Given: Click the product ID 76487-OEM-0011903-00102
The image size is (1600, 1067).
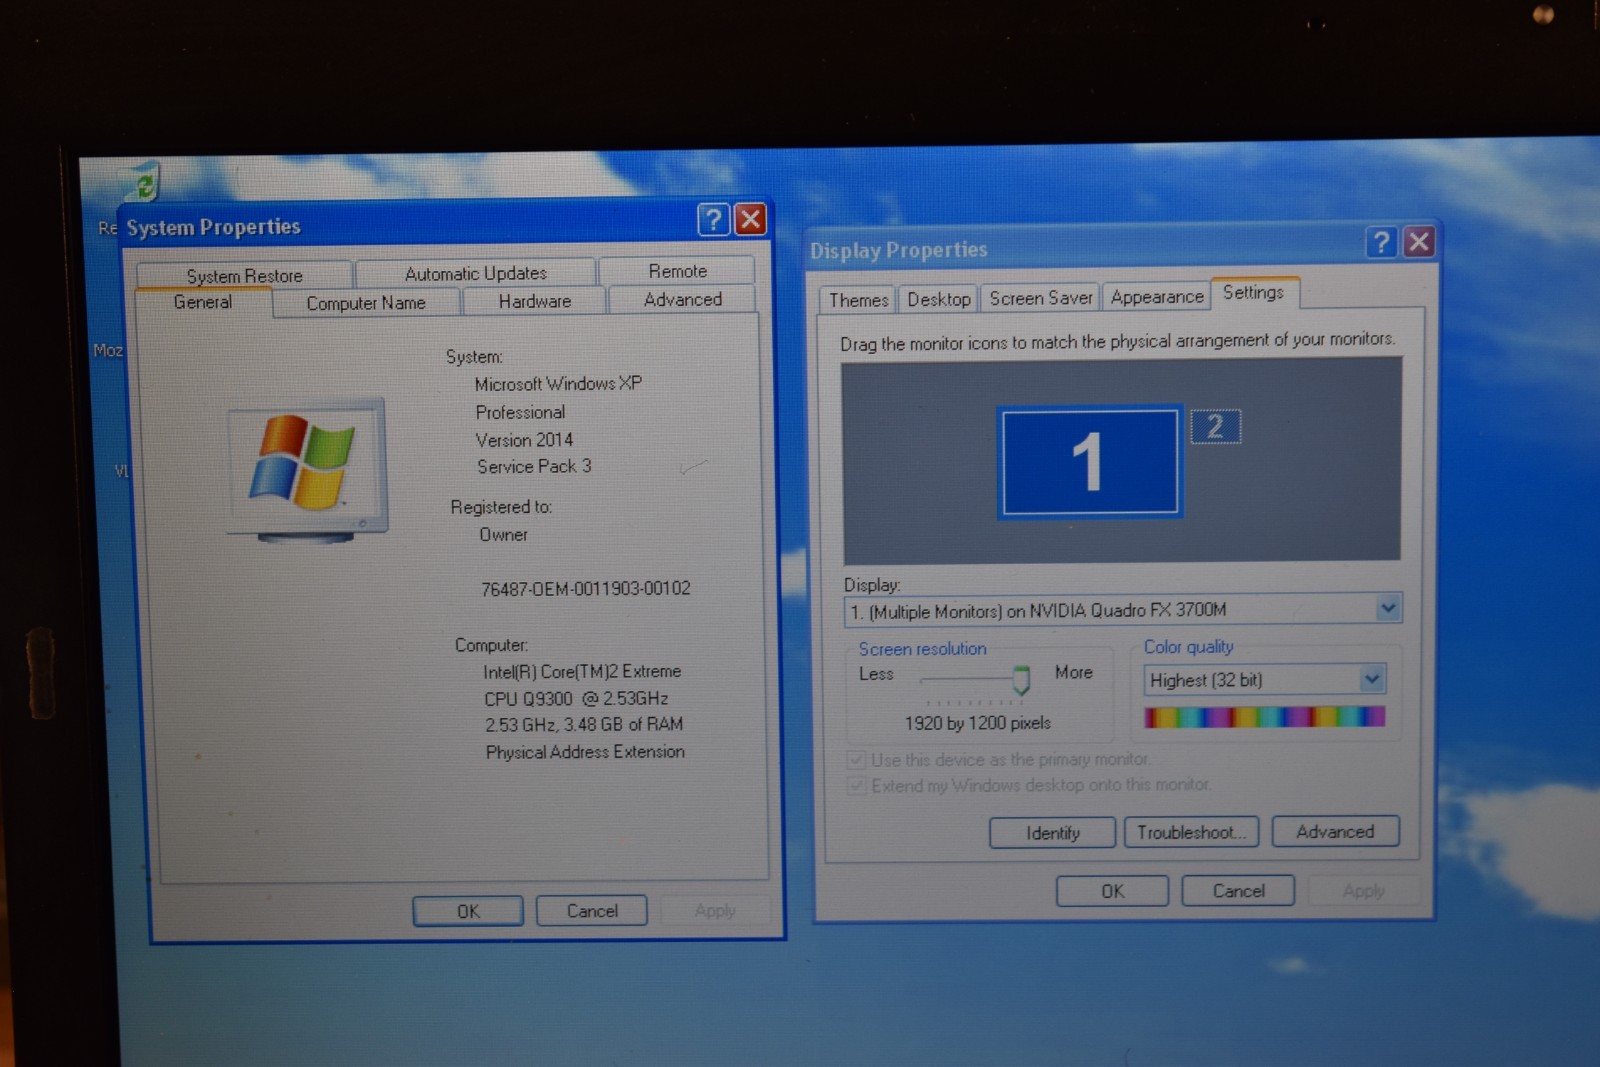Looking at the screenshot, I should tap(586, 589).
